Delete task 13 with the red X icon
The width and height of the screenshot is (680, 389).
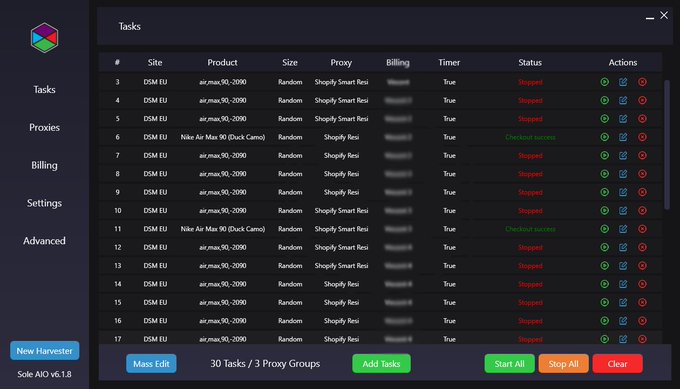pyautogui.click(x=642, y=265)
